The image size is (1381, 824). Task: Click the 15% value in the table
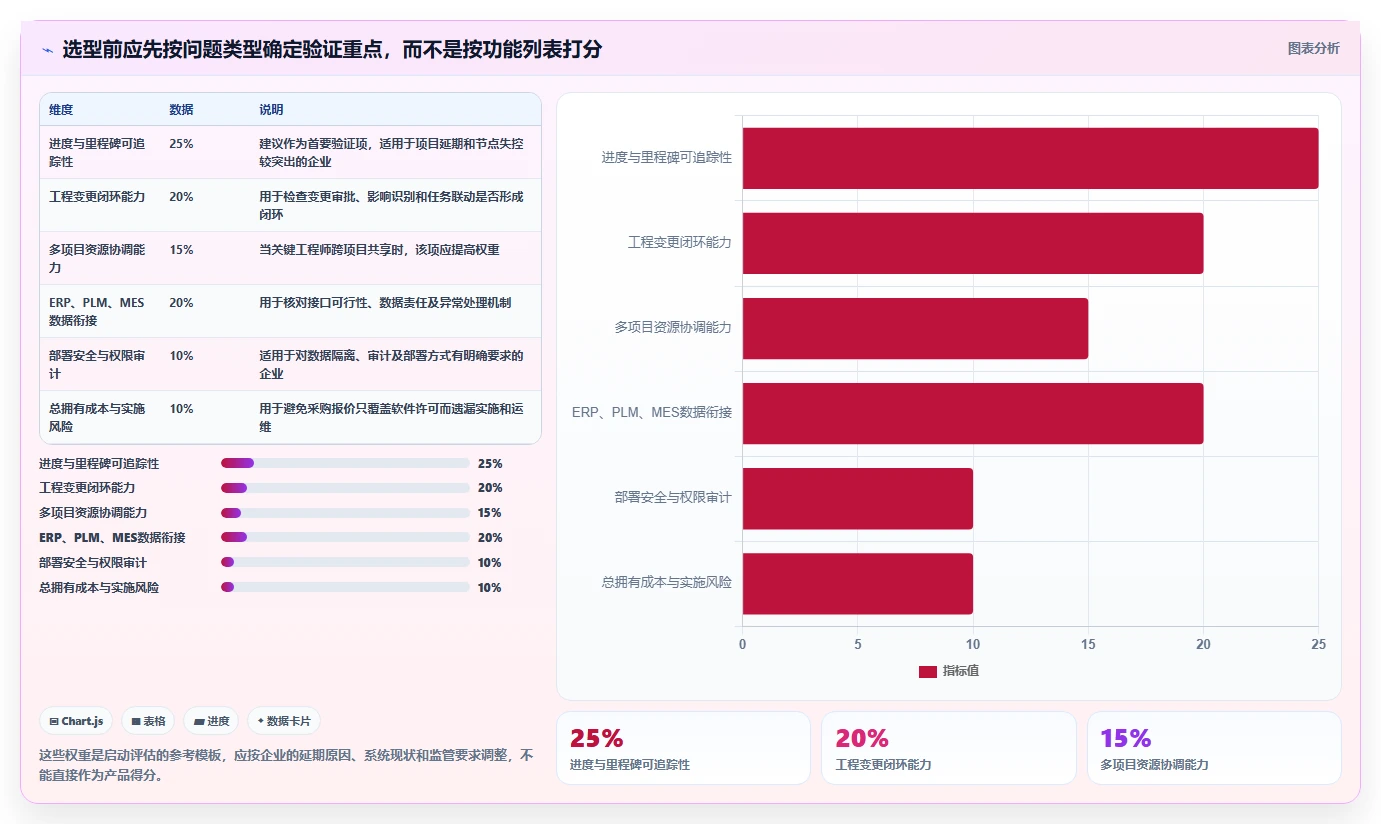point(181,250)
